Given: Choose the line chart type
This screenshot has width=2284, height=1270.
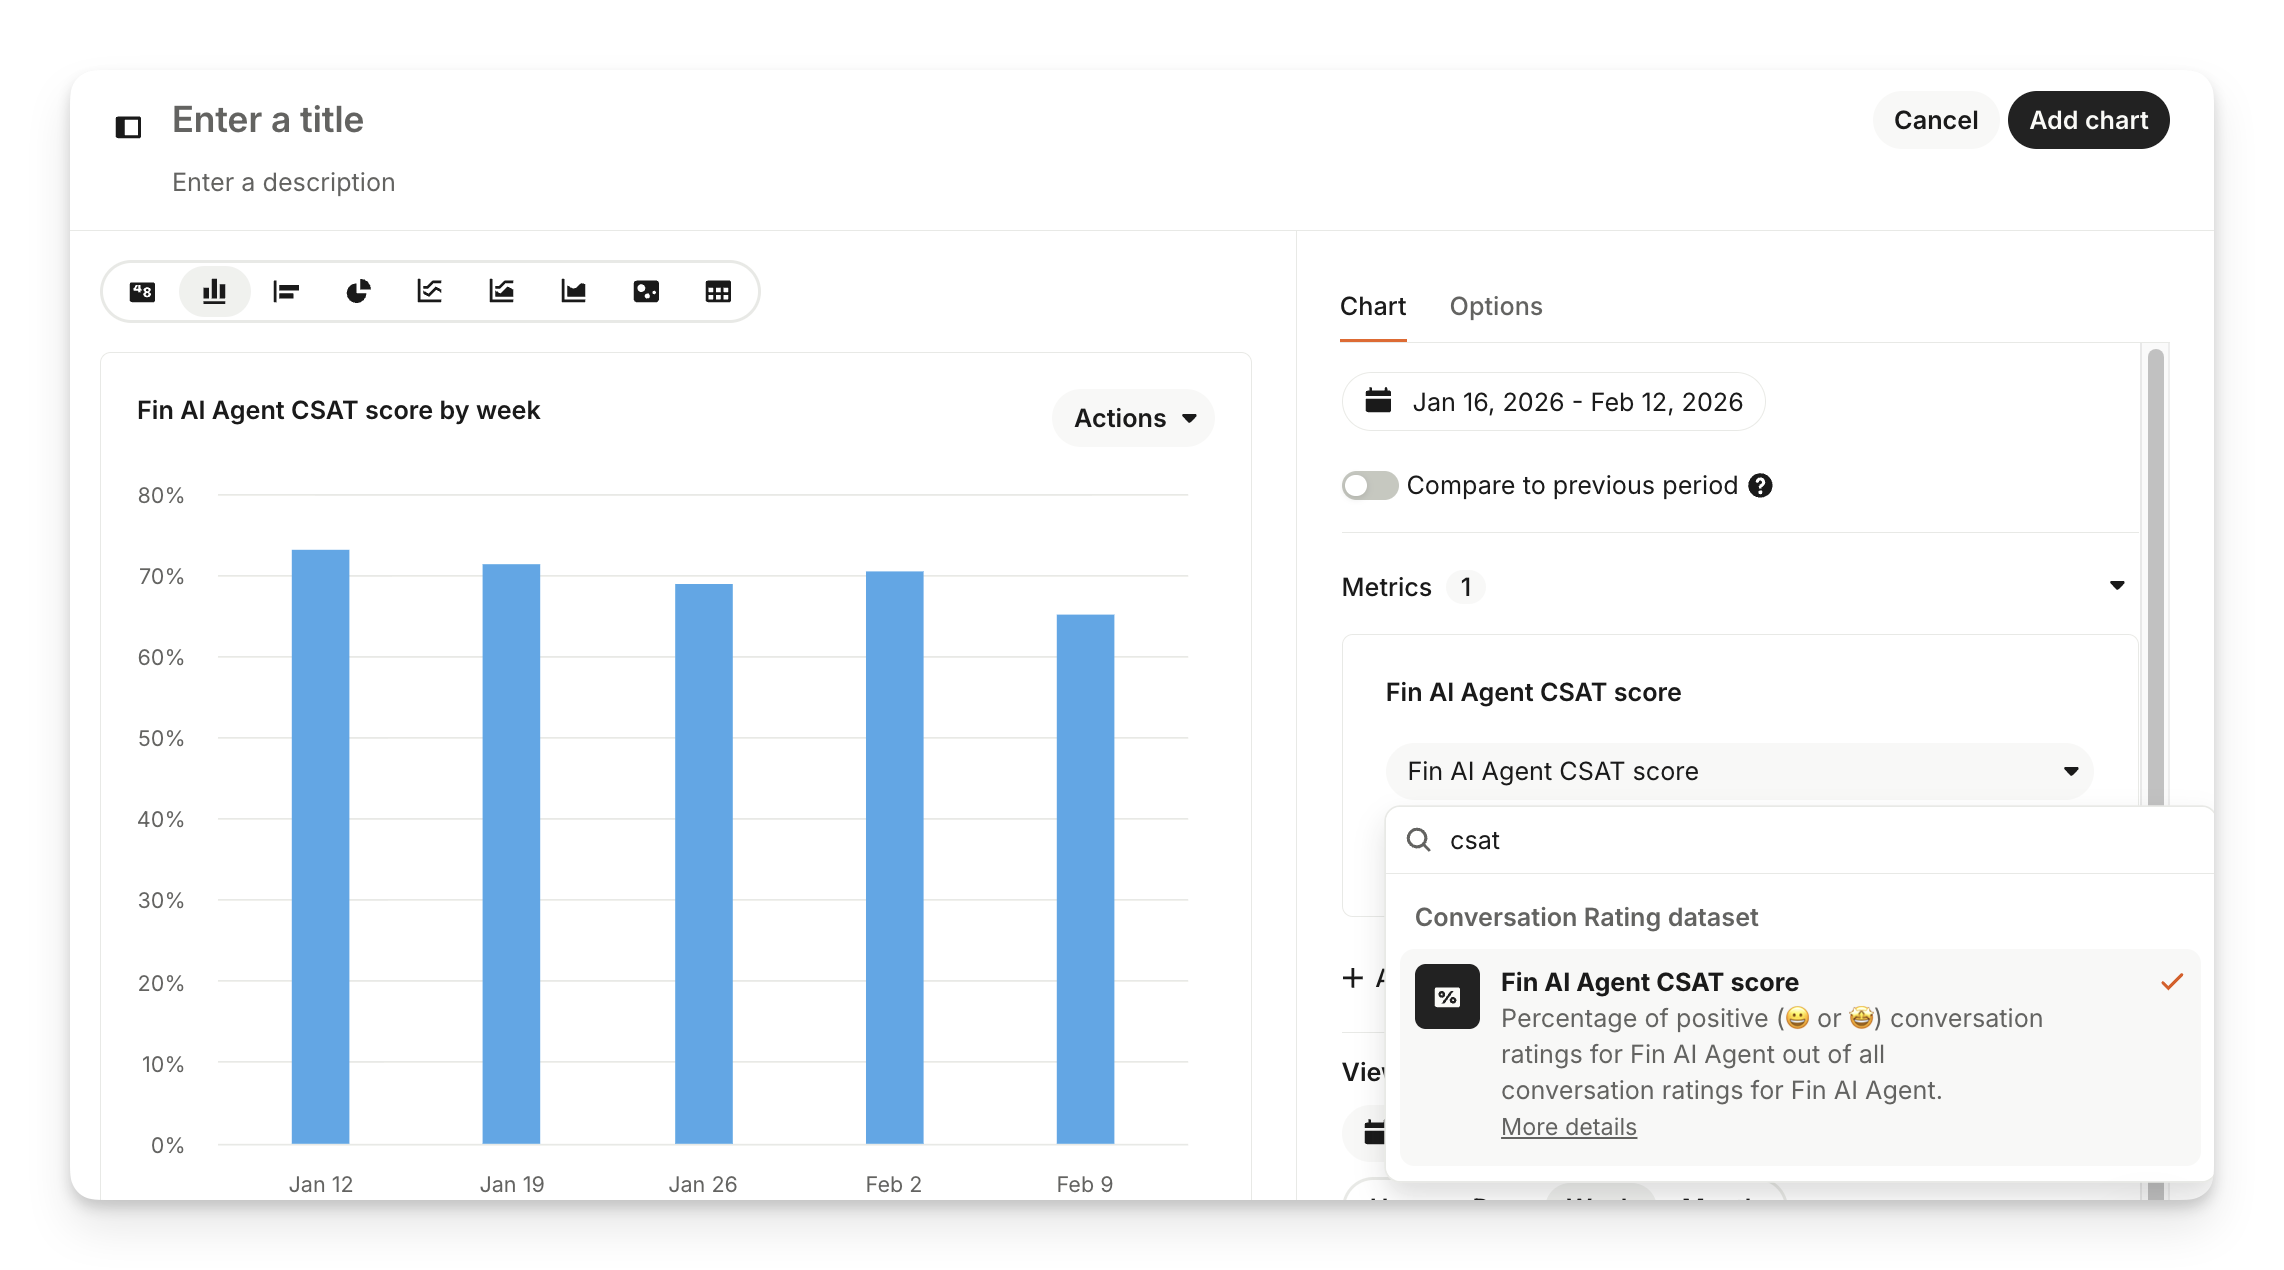Looking at the screenshot, I should [x=430, y=292].
